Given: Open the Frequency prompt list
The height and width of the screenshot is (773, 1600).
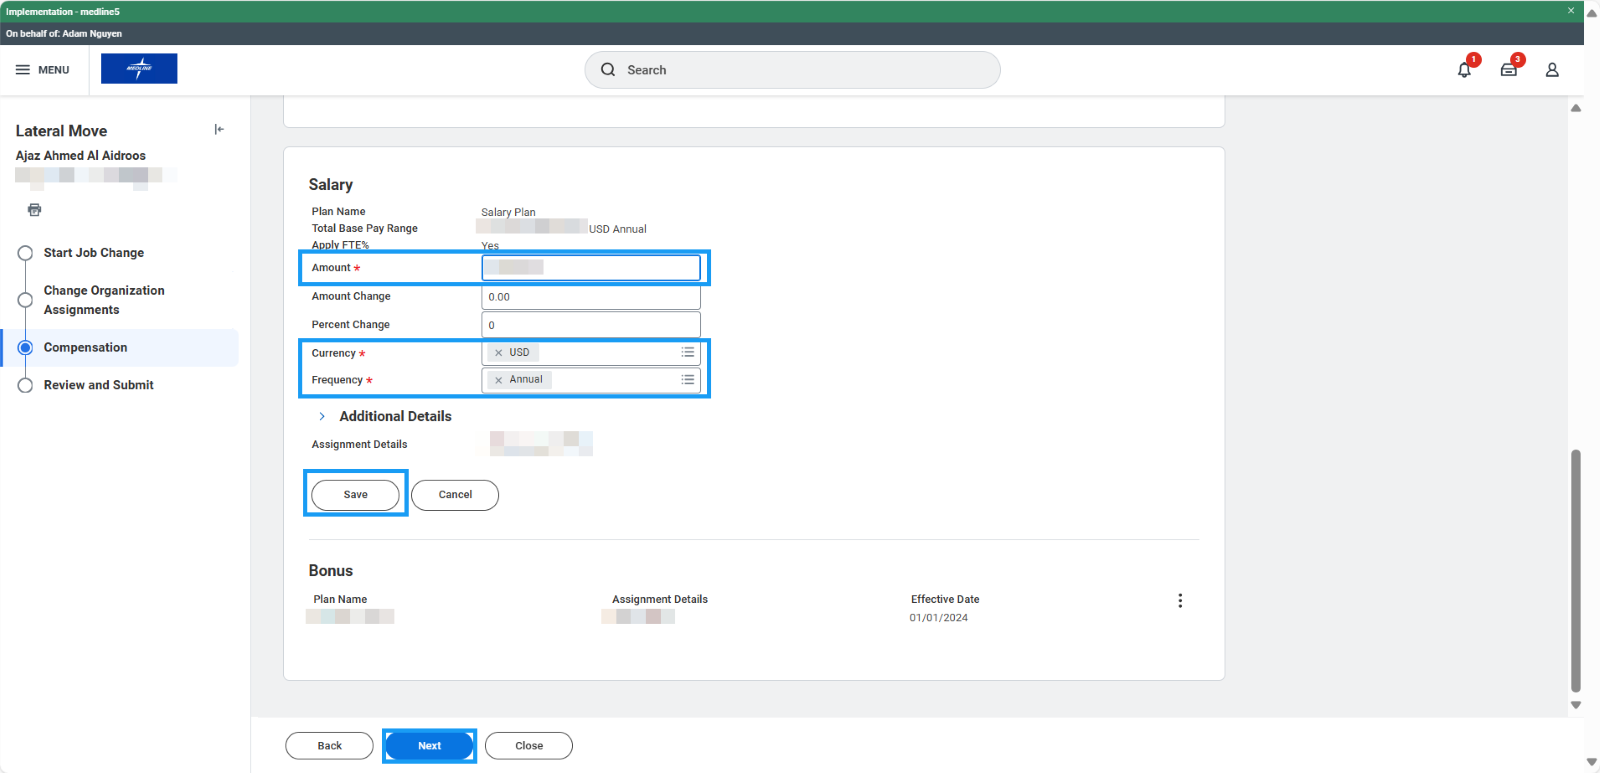Looking at the screenshot, I should coord(688,379).
